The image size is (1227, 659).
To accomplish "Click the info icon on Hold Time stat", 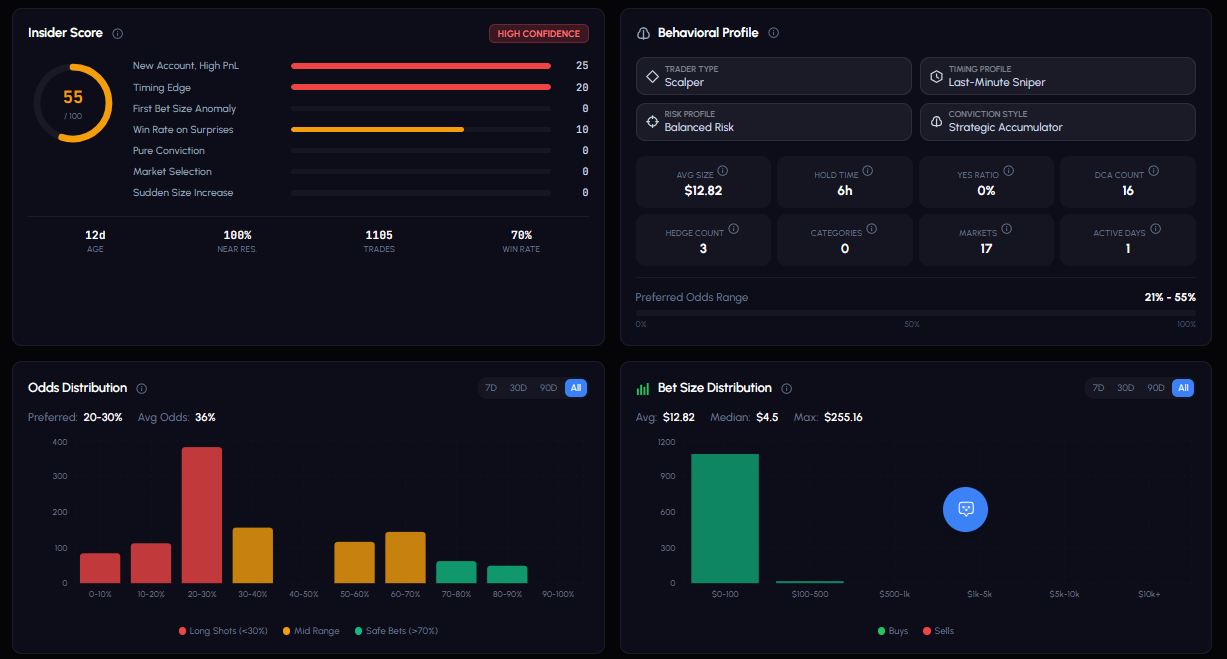I will pos(867,171).
